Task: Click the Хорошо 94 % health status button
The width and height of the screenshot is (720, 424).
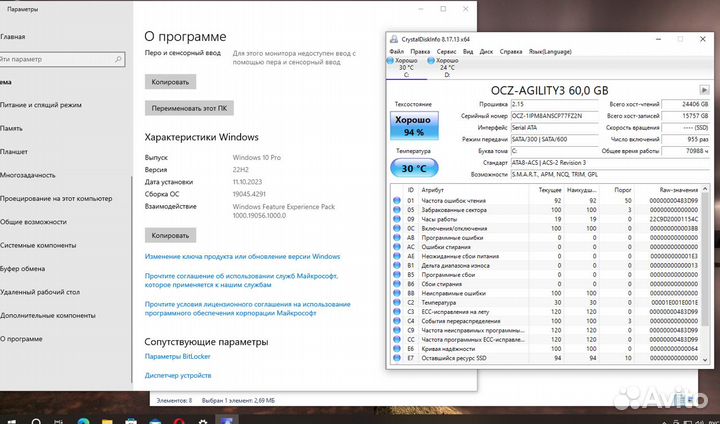Action: click(414, 125)
